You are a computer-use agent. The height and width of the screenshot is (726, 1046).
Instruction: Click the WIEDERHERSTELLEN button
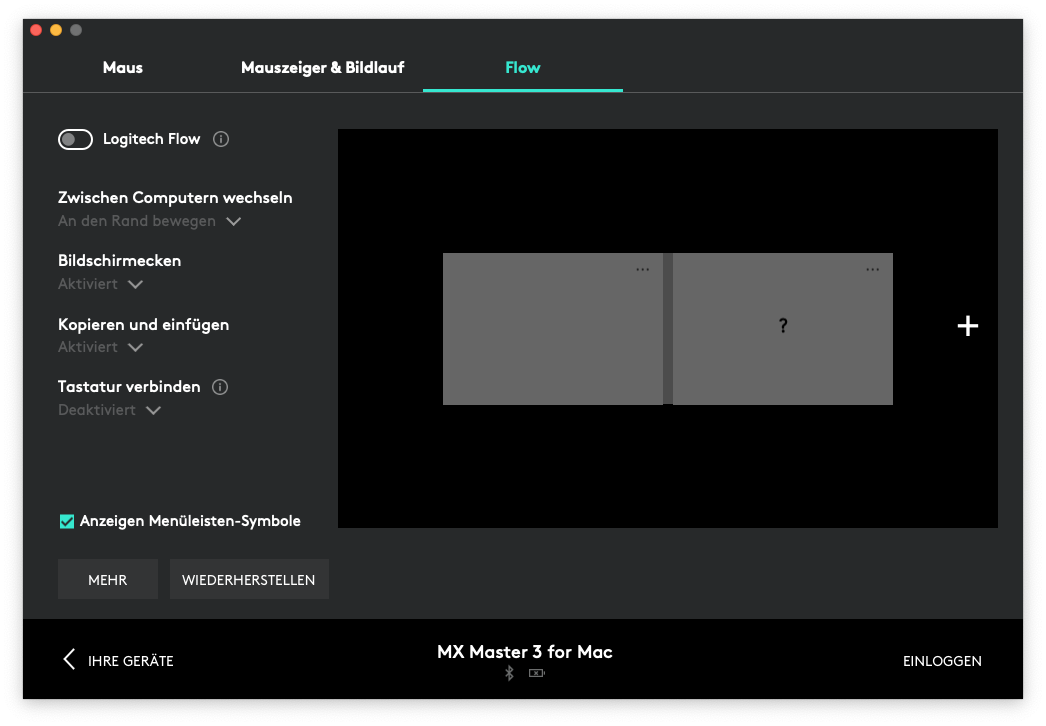(249, 579)
